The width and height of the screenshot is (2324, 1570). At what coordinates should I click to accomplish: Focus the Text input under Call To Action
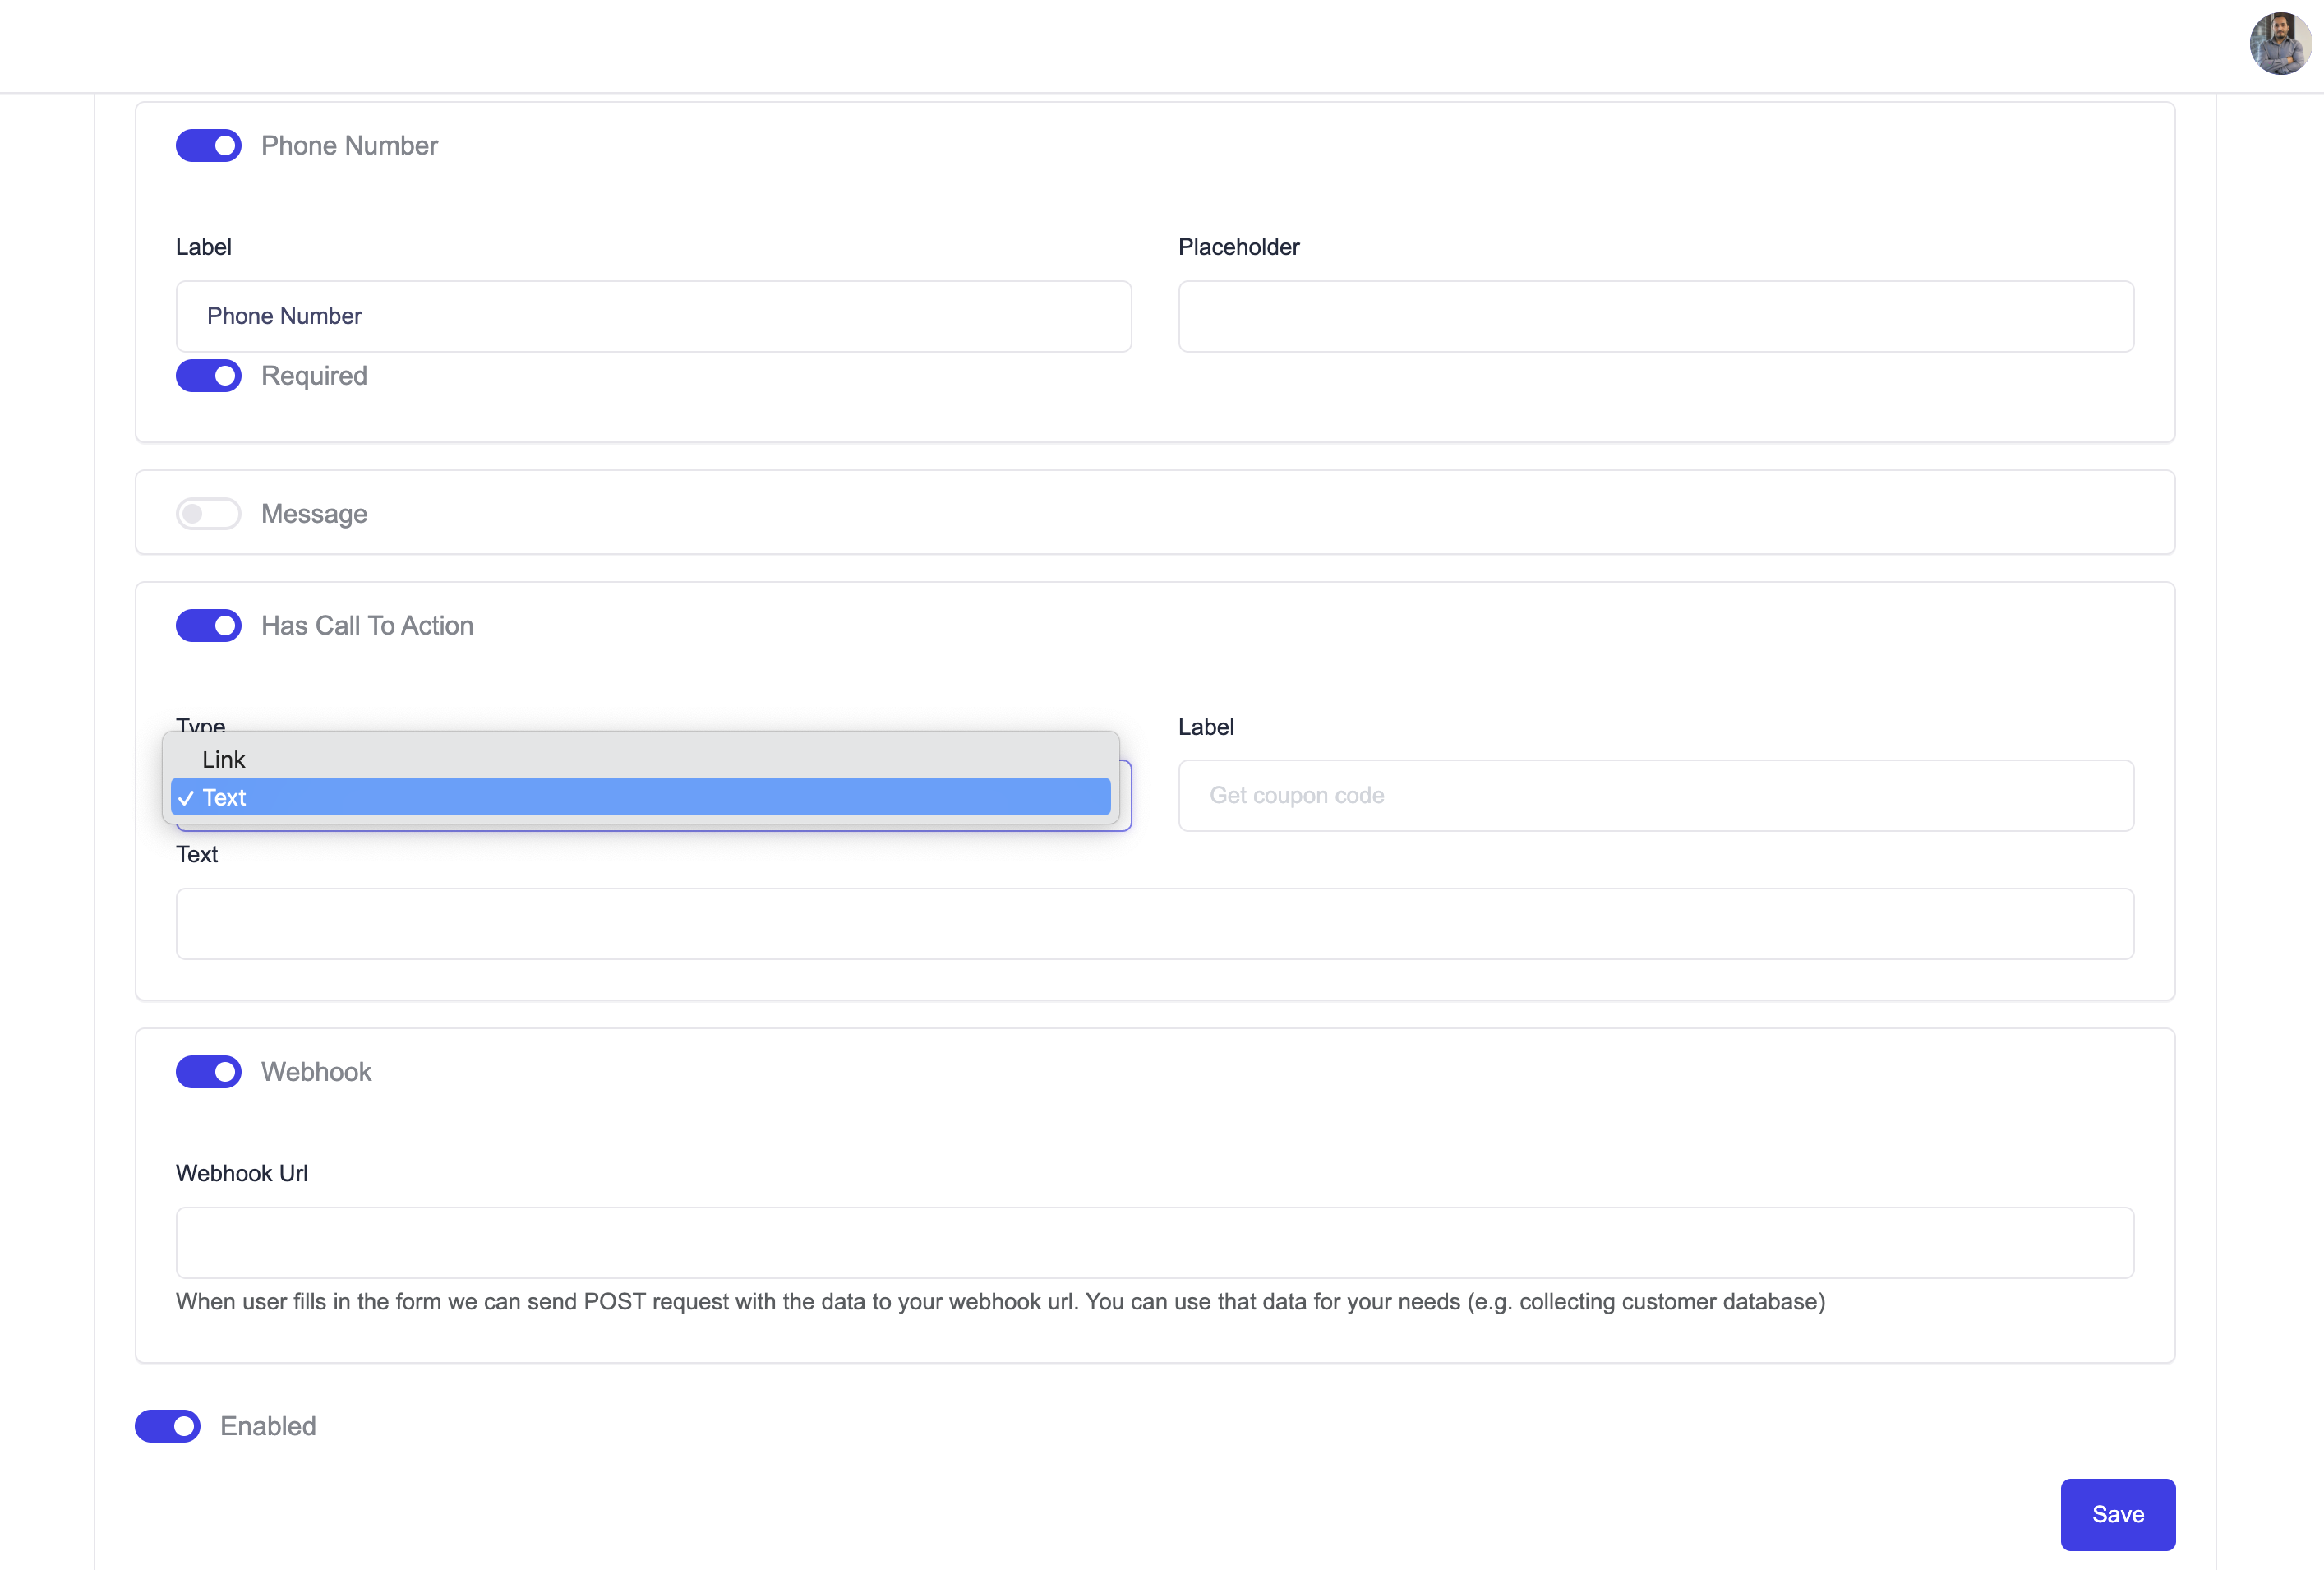point(1155,923)
